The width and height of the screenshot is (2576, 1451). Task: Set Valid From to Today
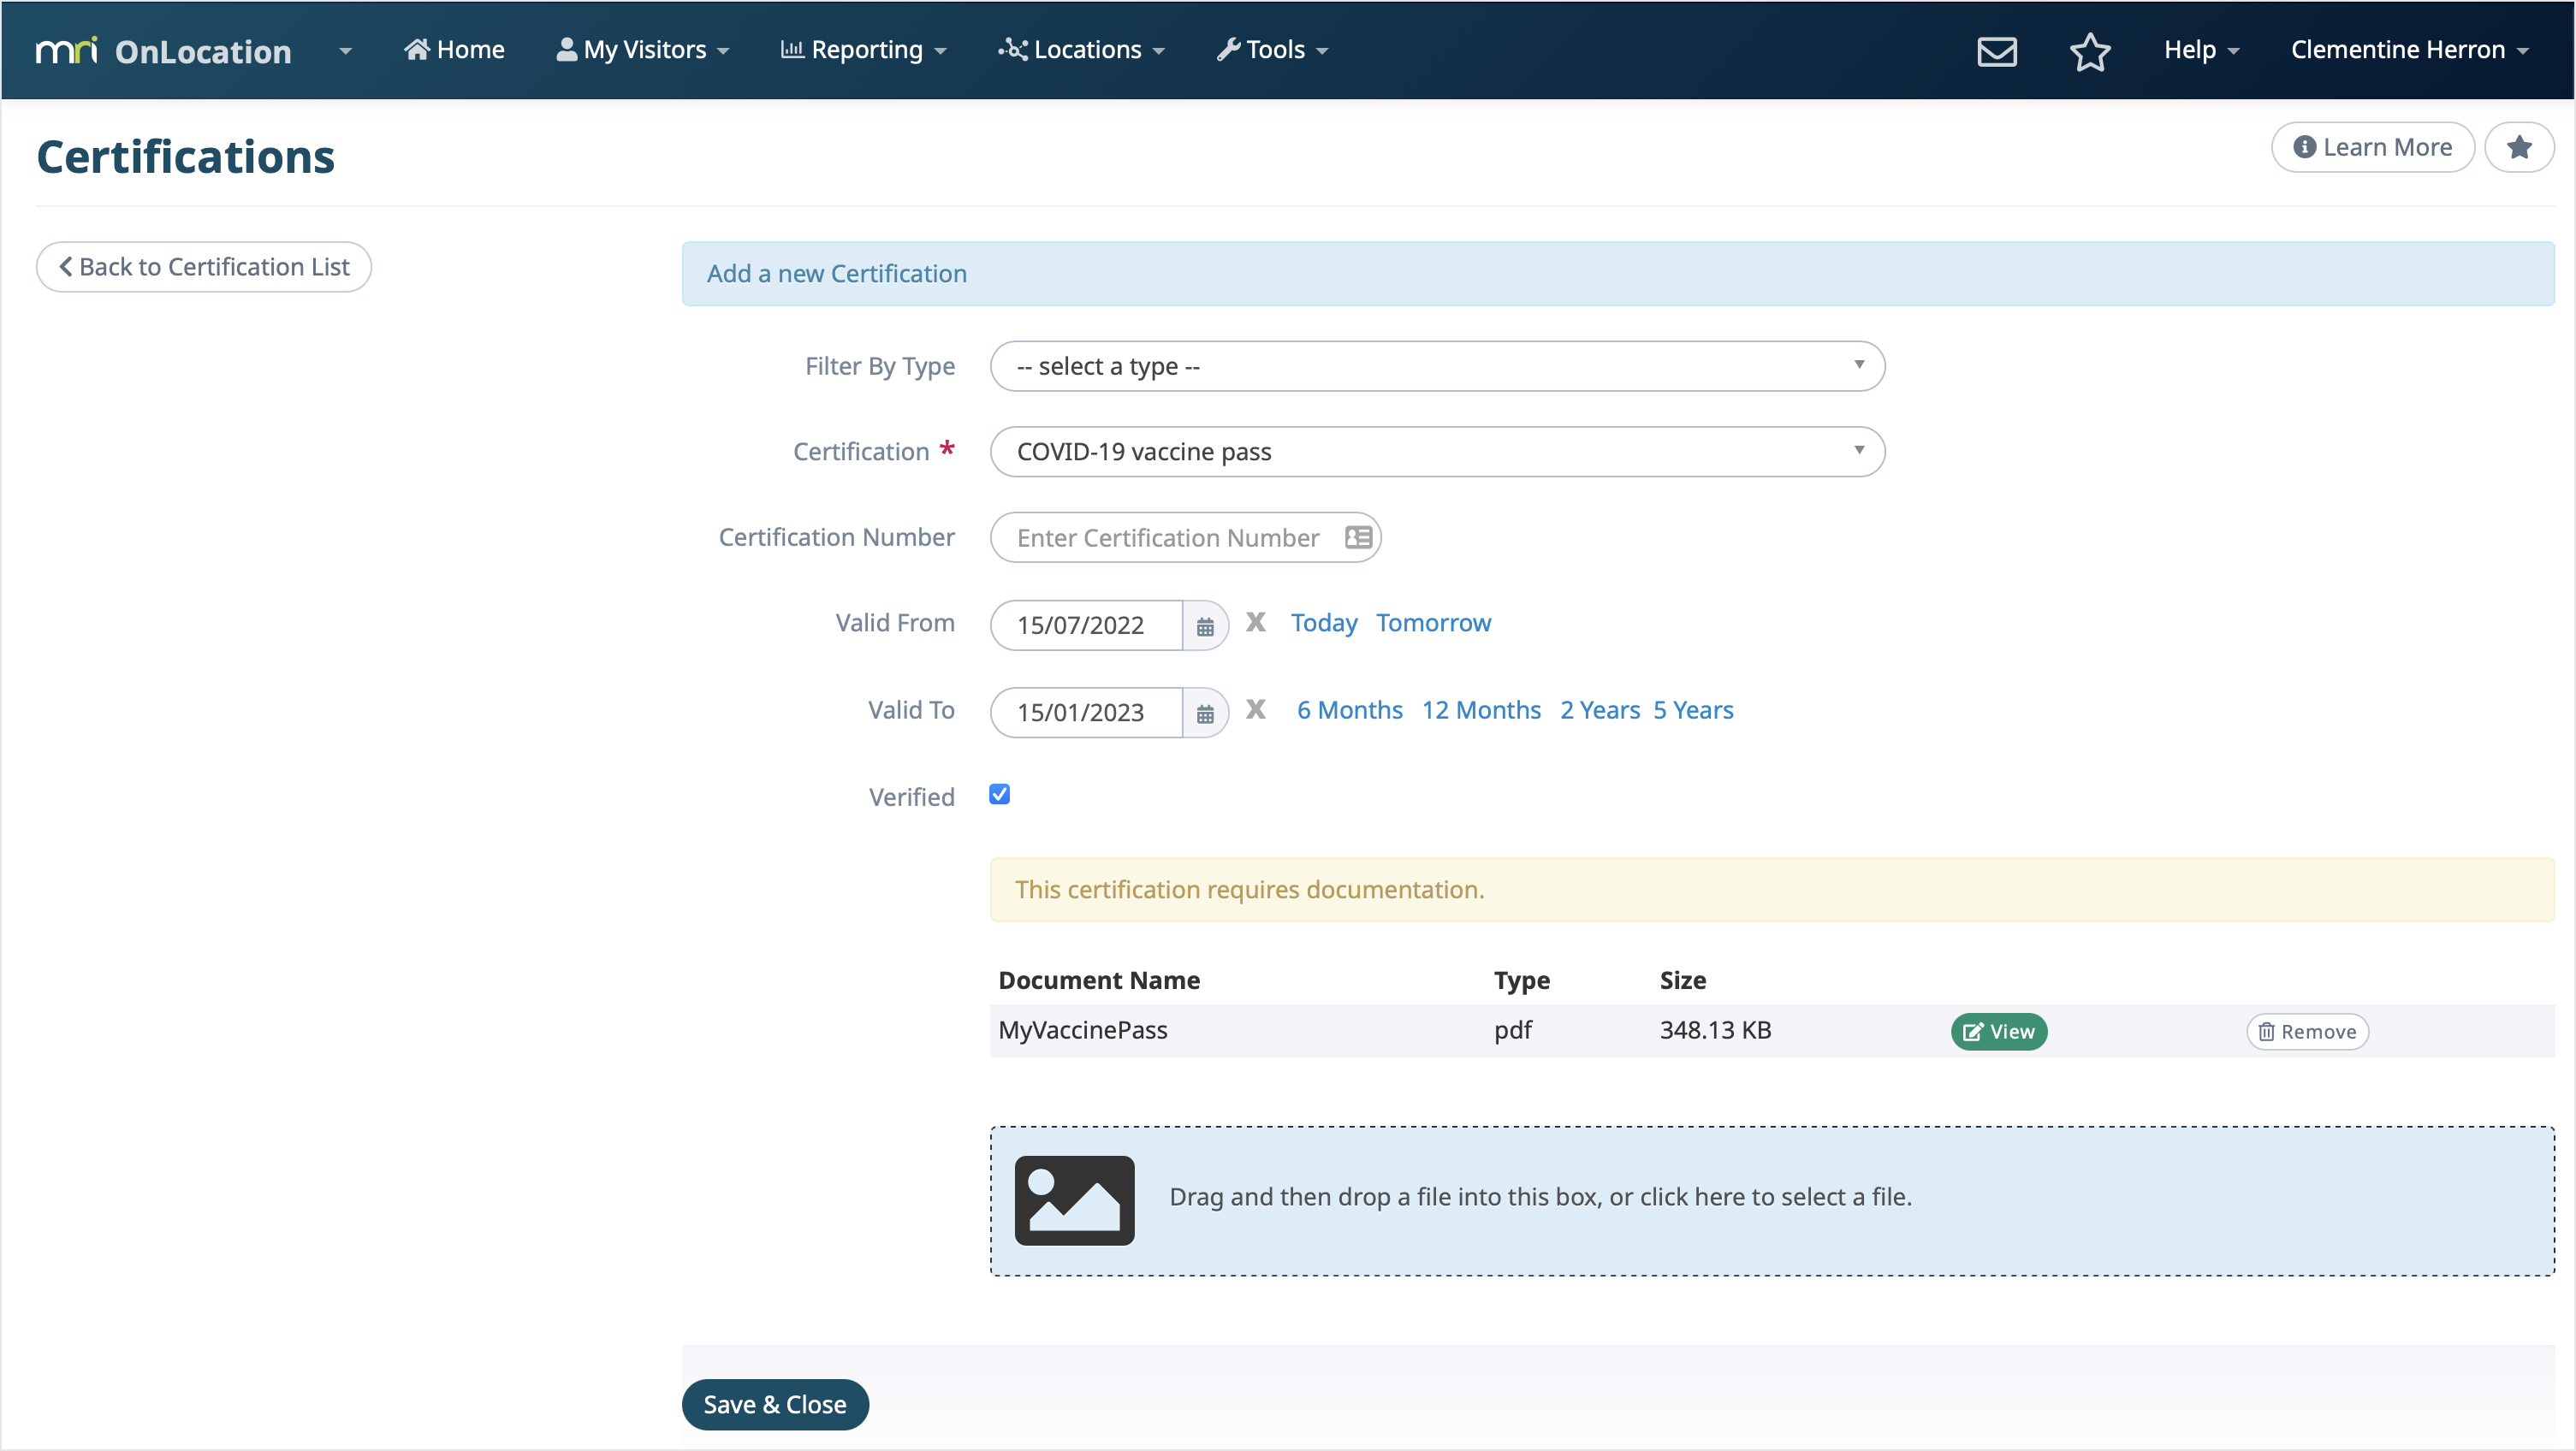(1324, 623)
